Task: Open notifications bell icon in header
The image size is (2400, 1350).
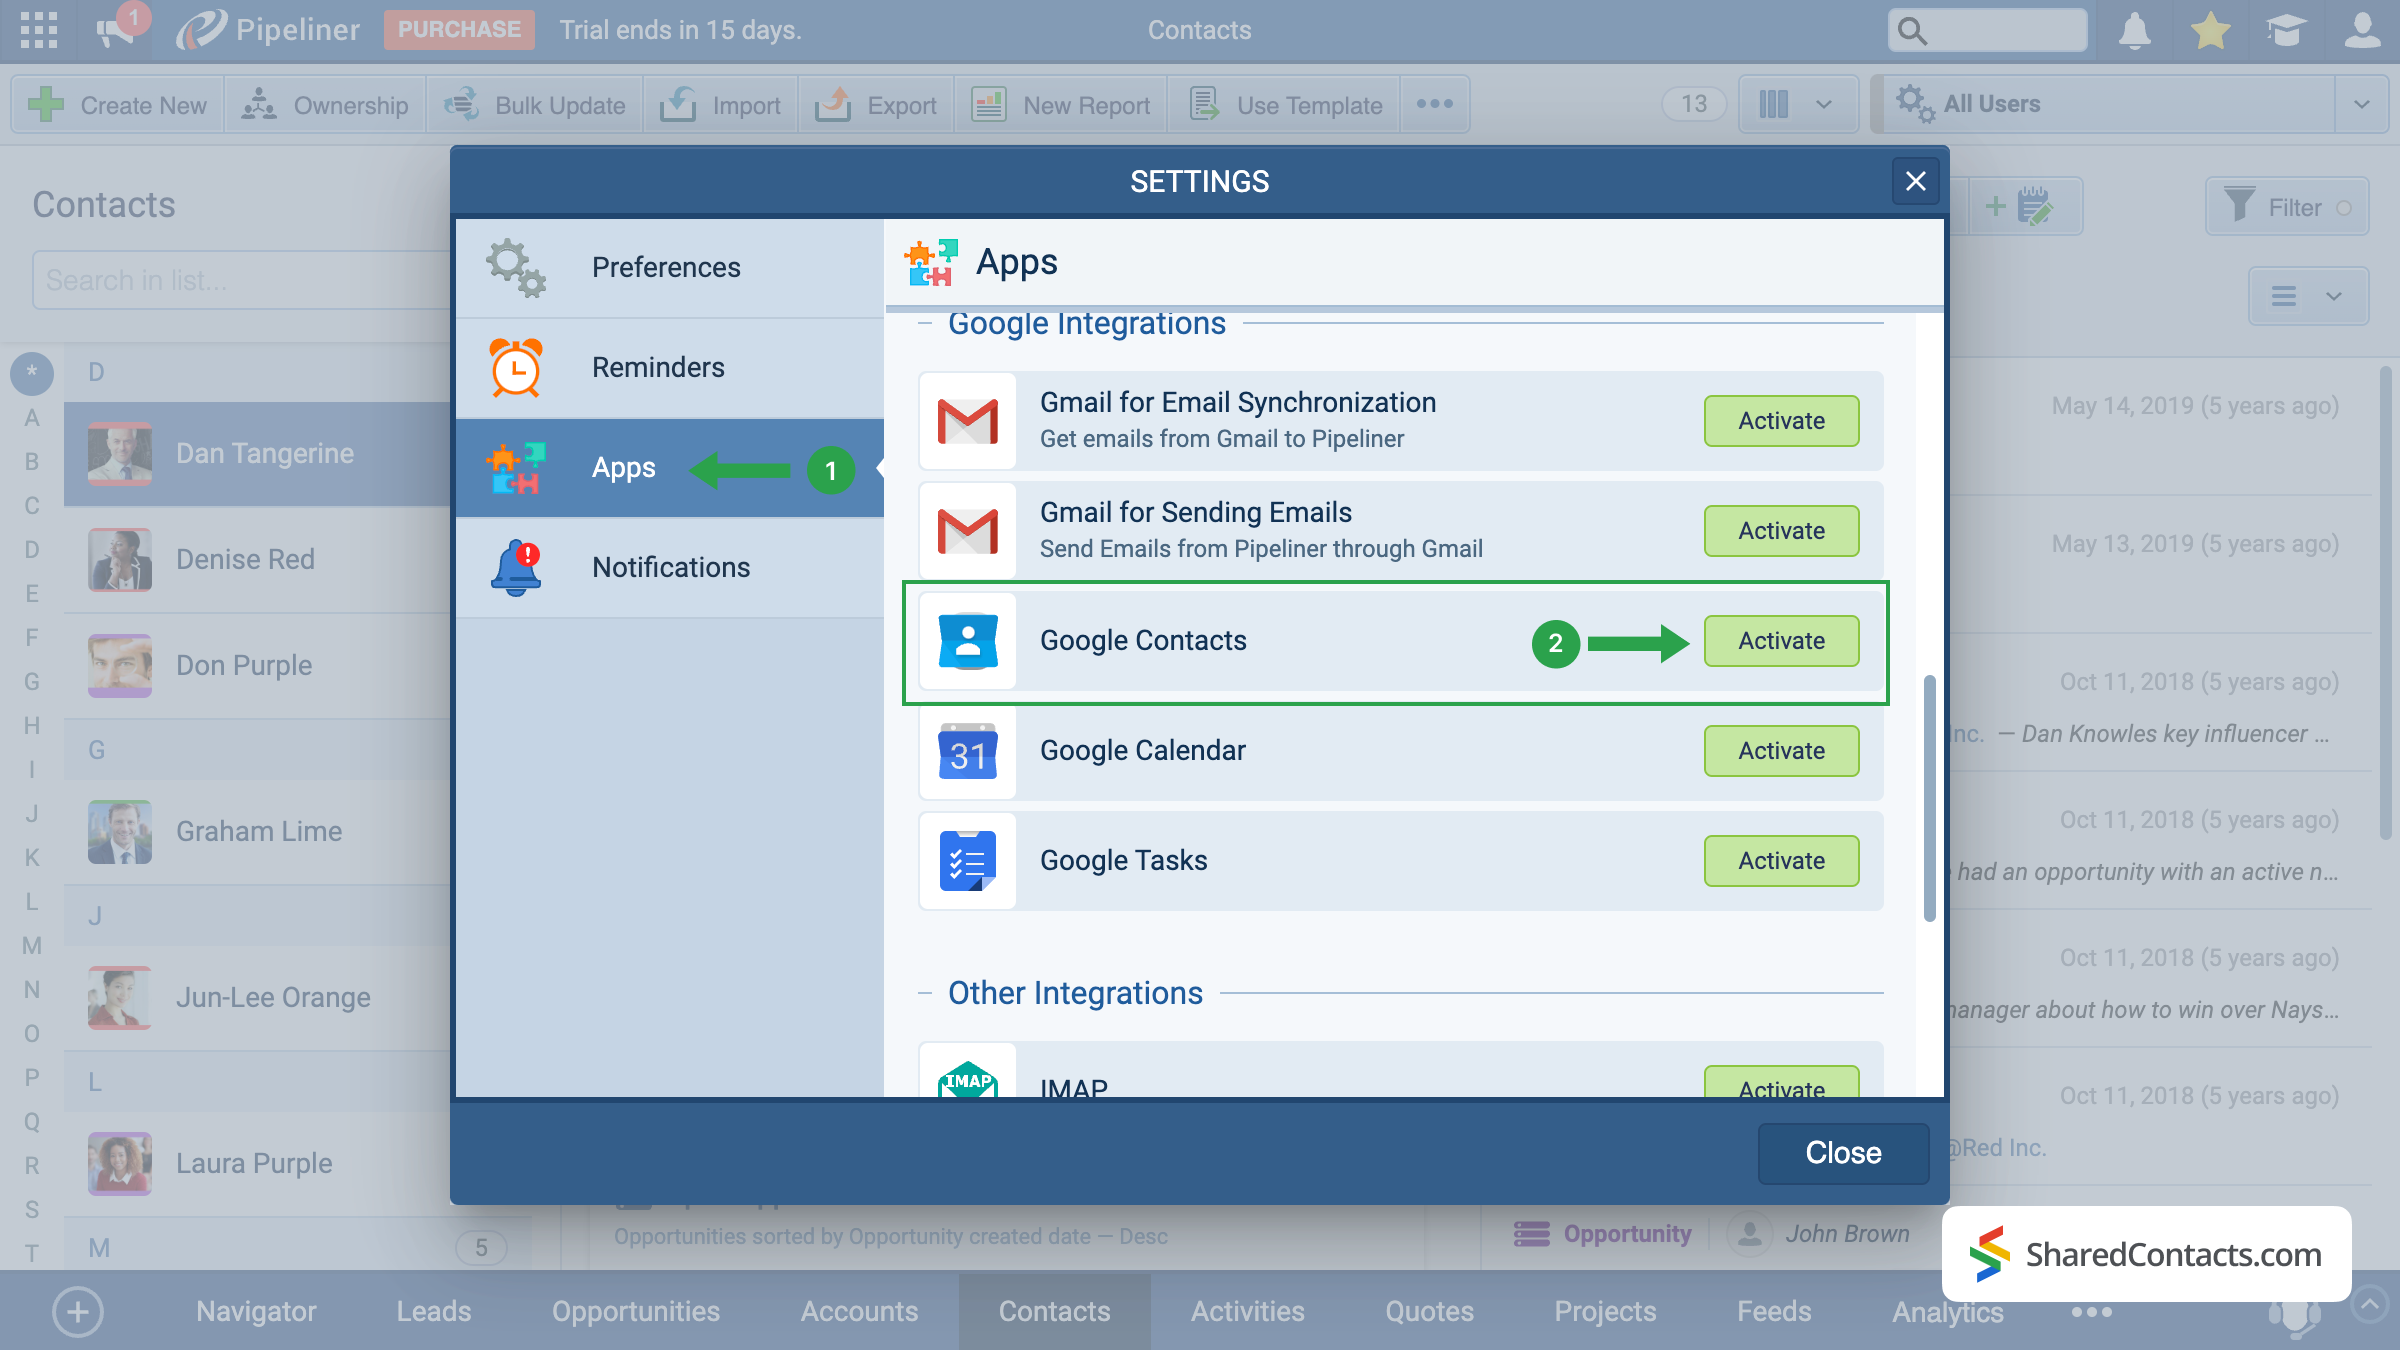Action: tap(2135, 30)
